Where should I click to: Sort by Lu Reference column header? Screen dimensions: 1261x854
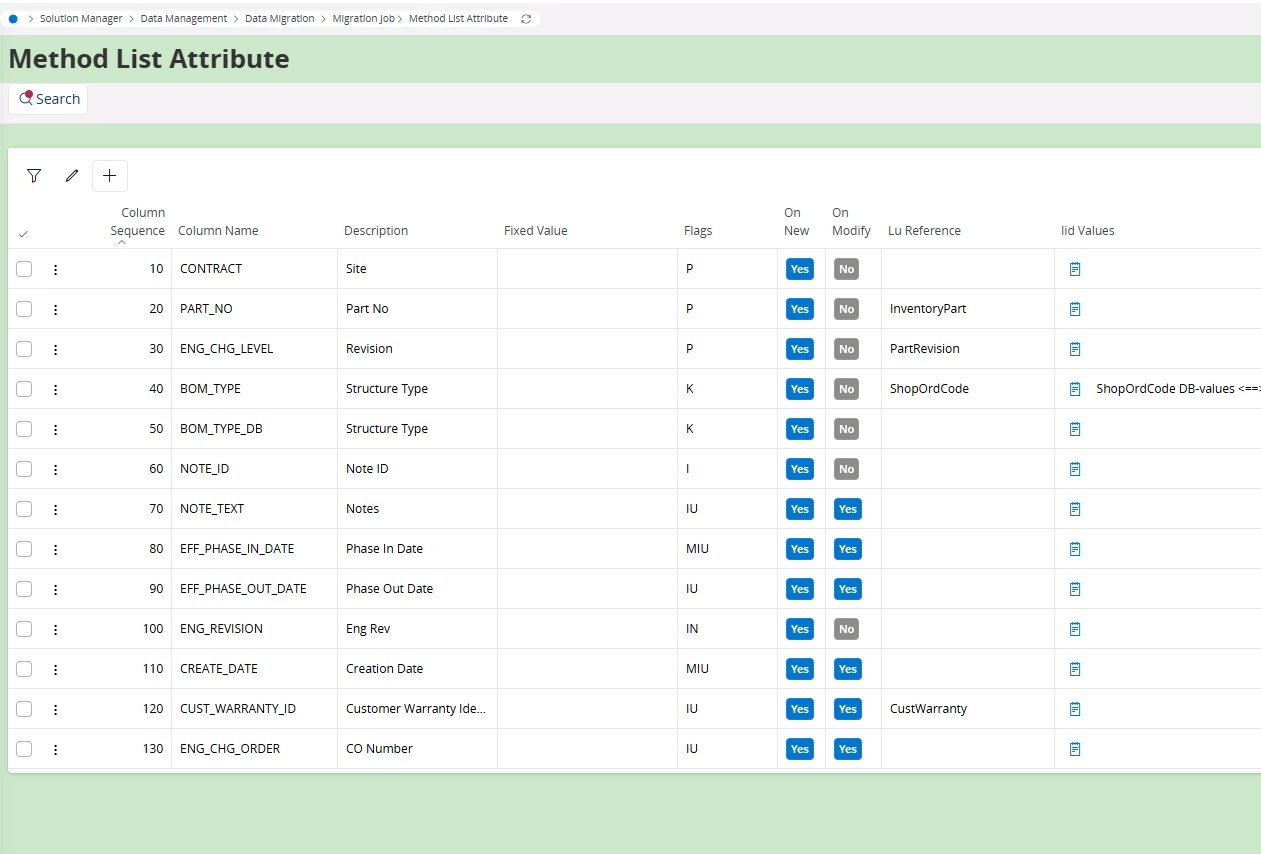(924, 231)
